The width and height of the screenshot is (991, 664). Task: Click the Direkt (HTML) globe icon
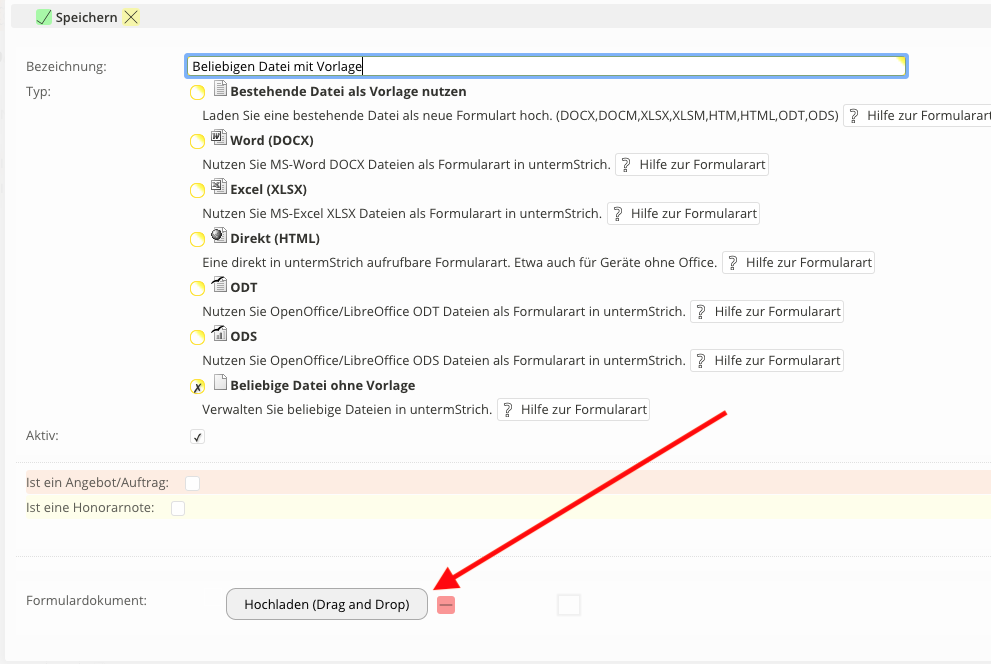220,237
